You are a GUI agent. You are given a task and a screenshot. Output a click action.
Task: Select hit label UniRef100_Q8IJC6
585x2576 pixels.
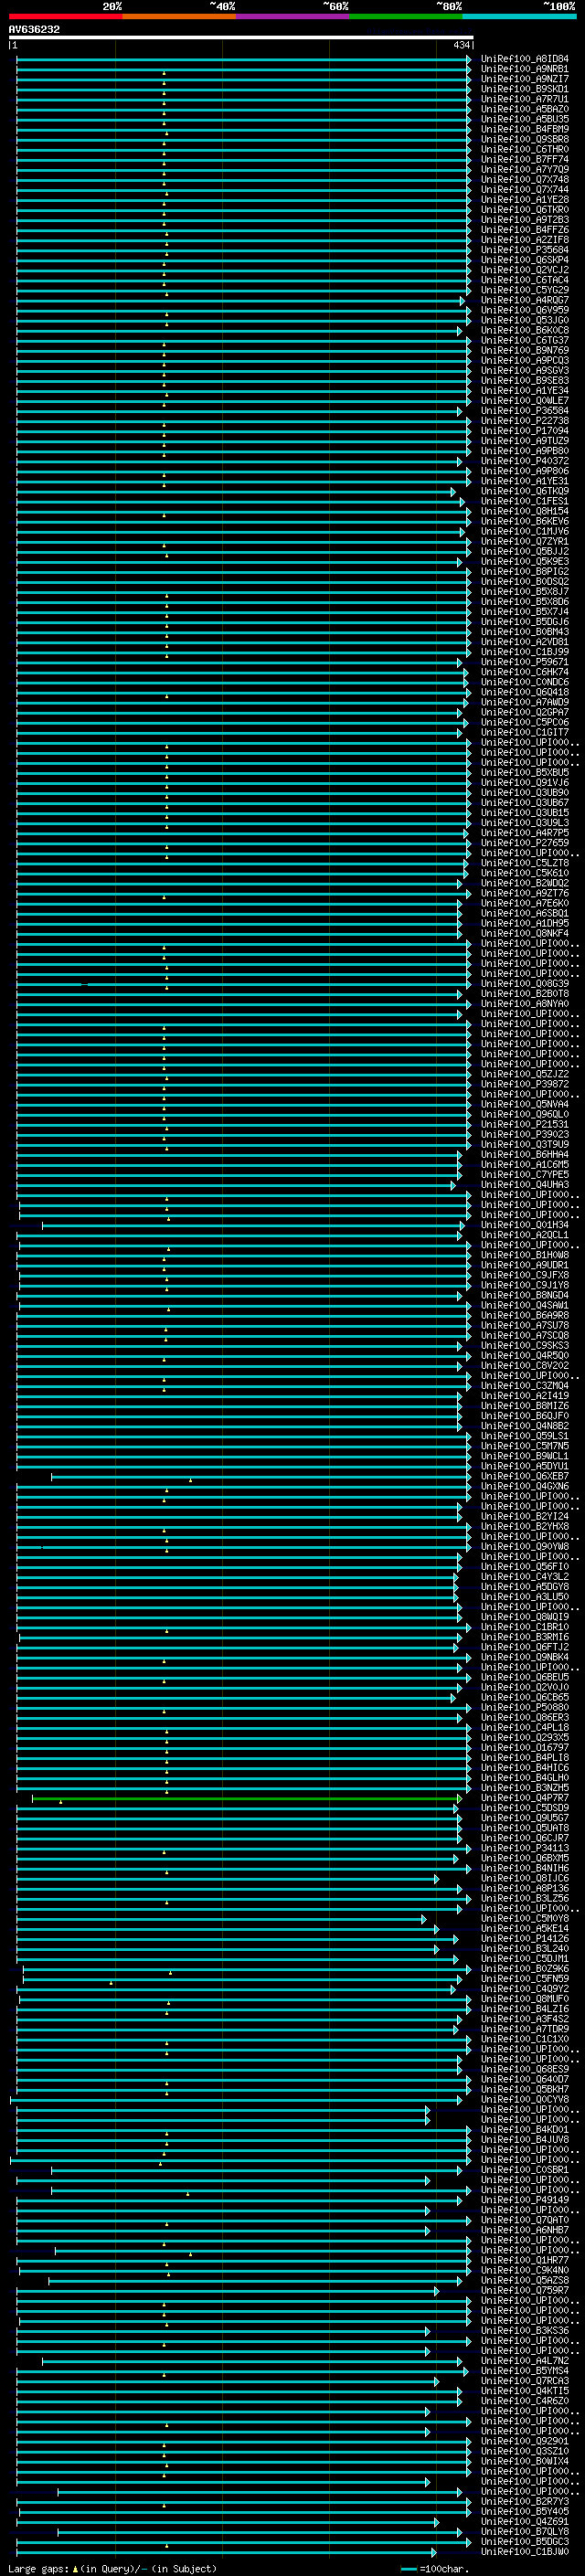(524, 1879)
